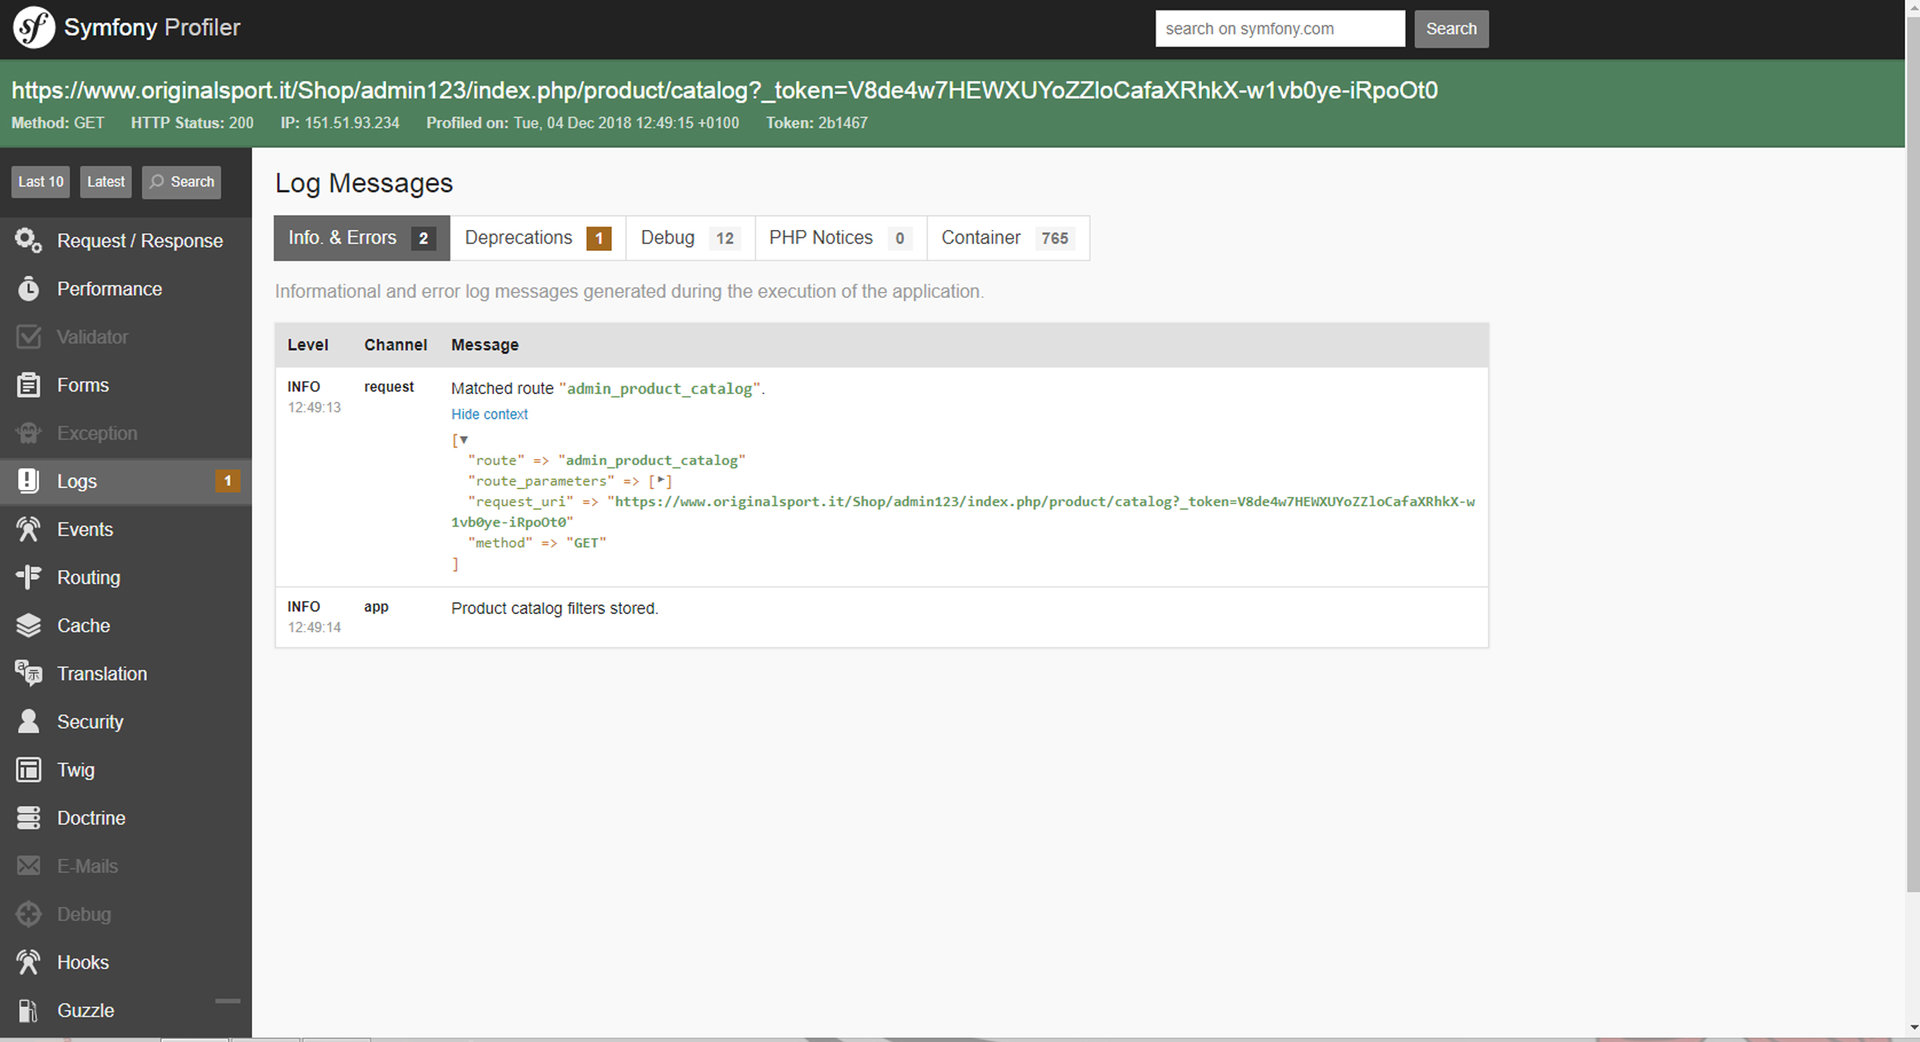Viewport: 1920px width, 1042px height.
Task: Click the Guzzle icon in sidebar
Action: [28, 1010]
